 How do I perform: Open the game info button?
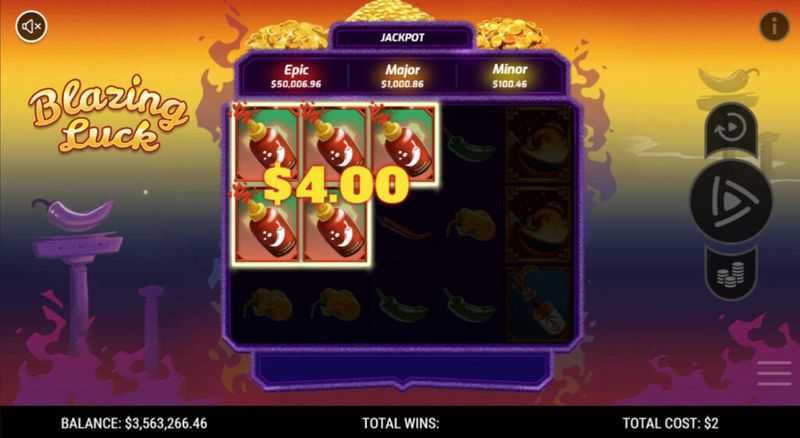[774, 26]
